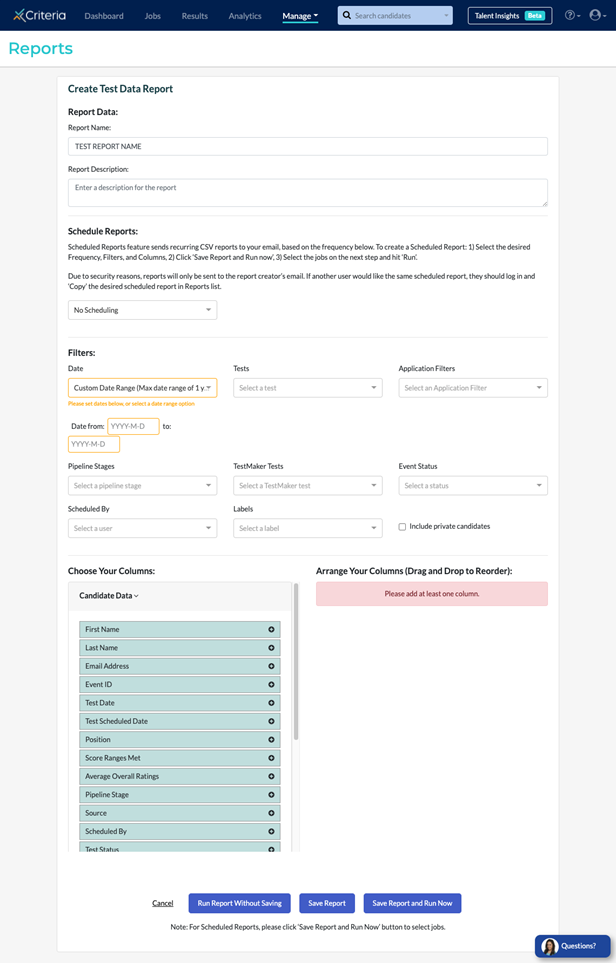Open the Event Status dropdown

[473, 486]
